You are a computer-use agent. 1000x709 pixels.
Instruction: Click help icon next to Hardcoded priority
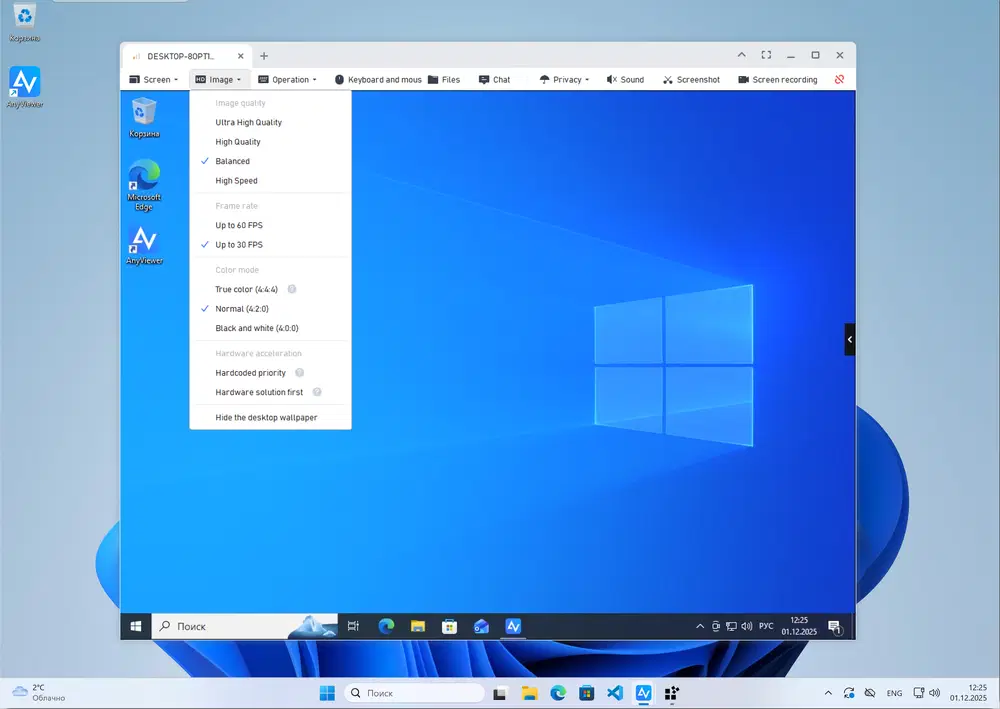pyautogui.click(x=299, y=372)
